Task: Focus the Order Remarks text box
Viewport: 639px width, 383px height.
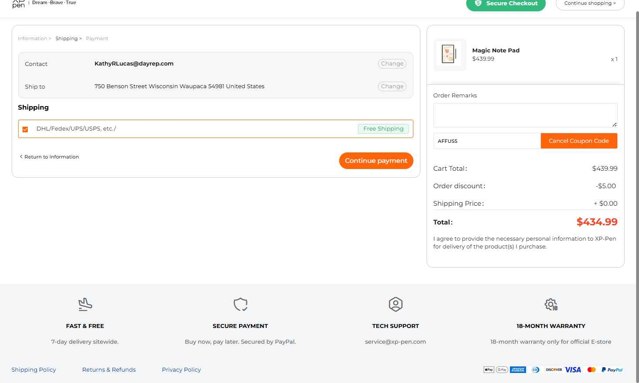Action: 525,115
